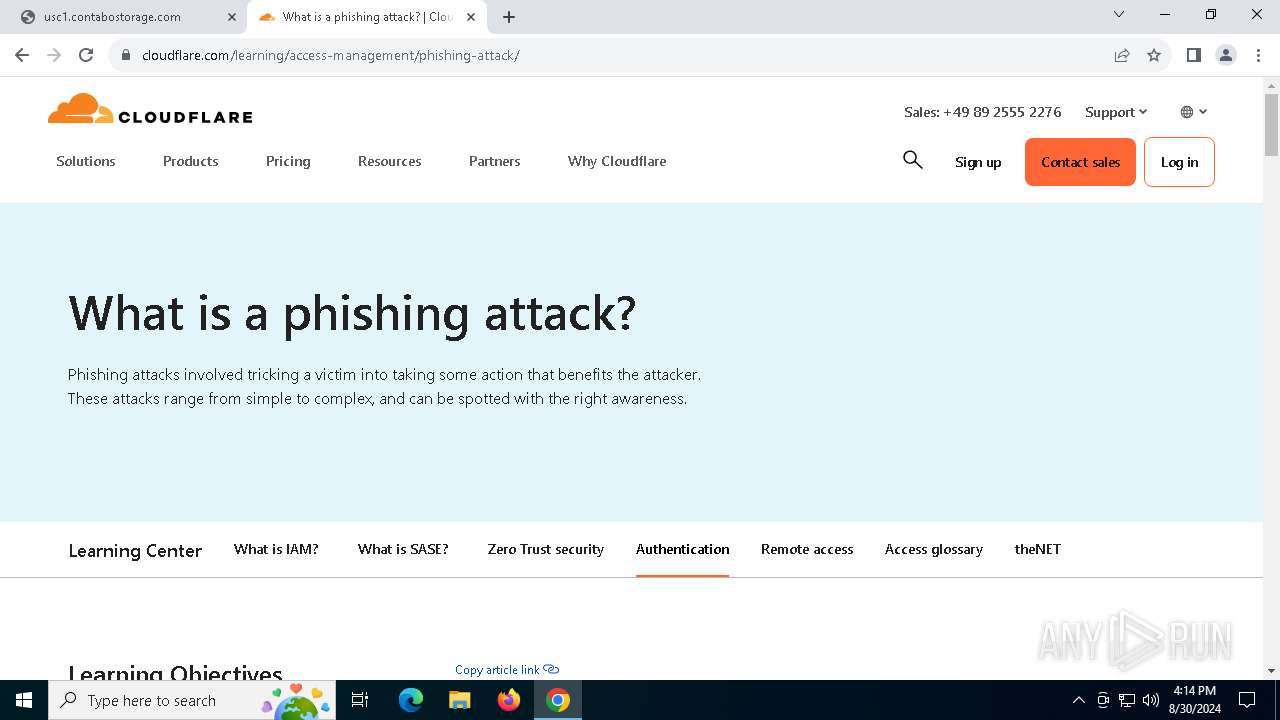
Task: Click the taskbar search box
Action: pos(190,700)
